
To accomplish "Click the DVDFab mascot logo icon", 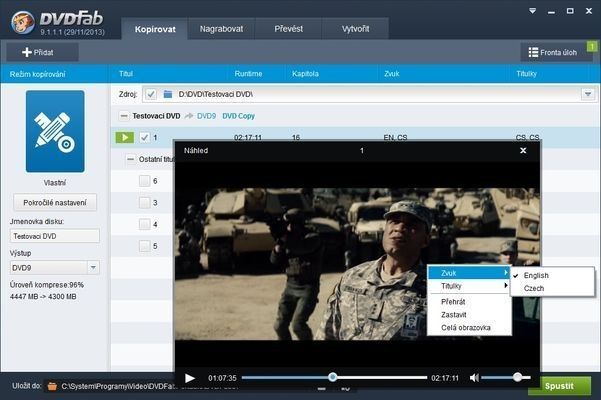I will coord(22,22).
